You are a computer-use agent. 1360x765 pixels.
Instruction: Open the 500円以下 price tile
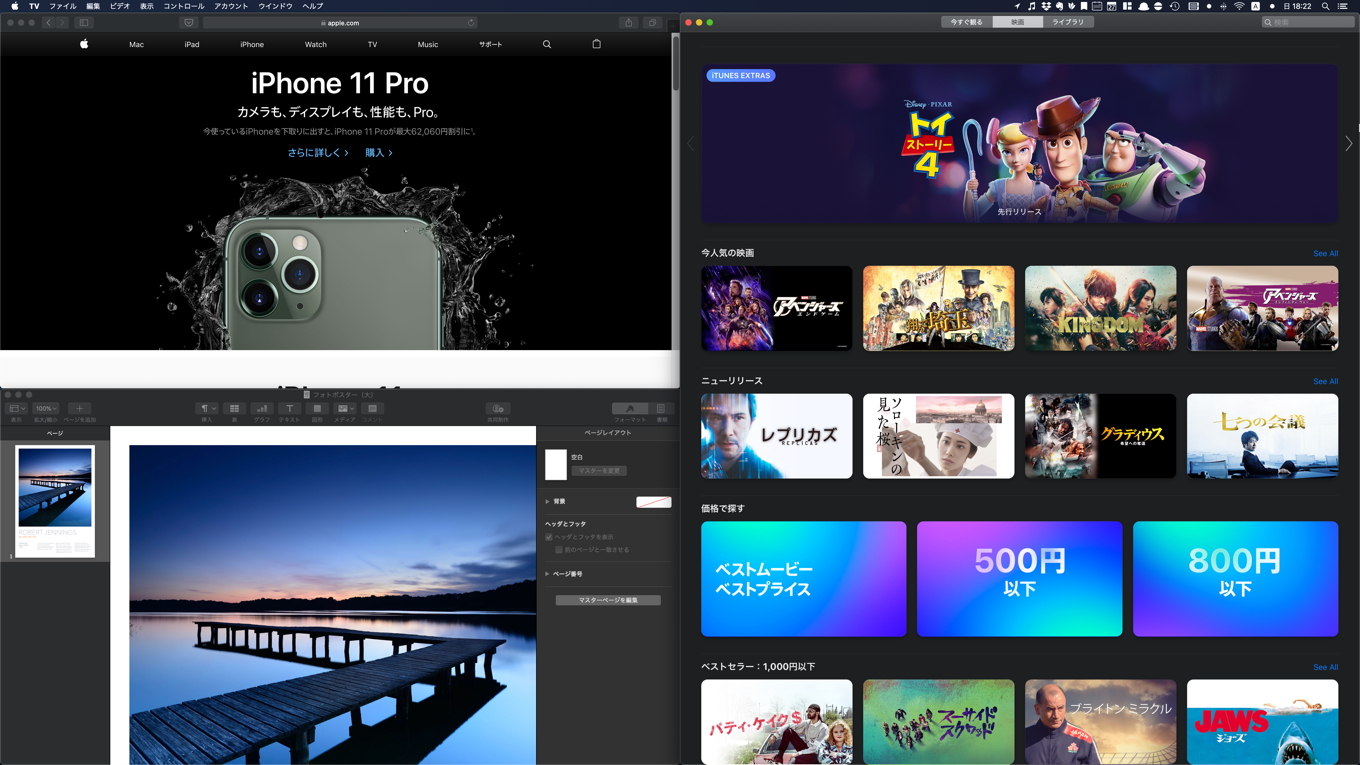pos(1020,579)
